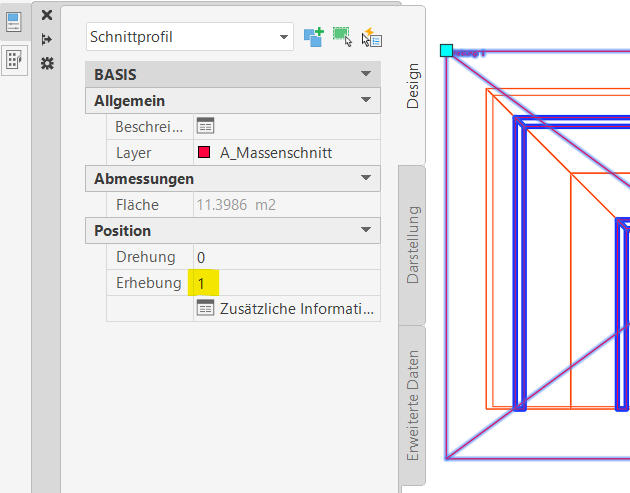Click the Erhebung value field
This screenshot has width=630, height=493.
point(285,283)
